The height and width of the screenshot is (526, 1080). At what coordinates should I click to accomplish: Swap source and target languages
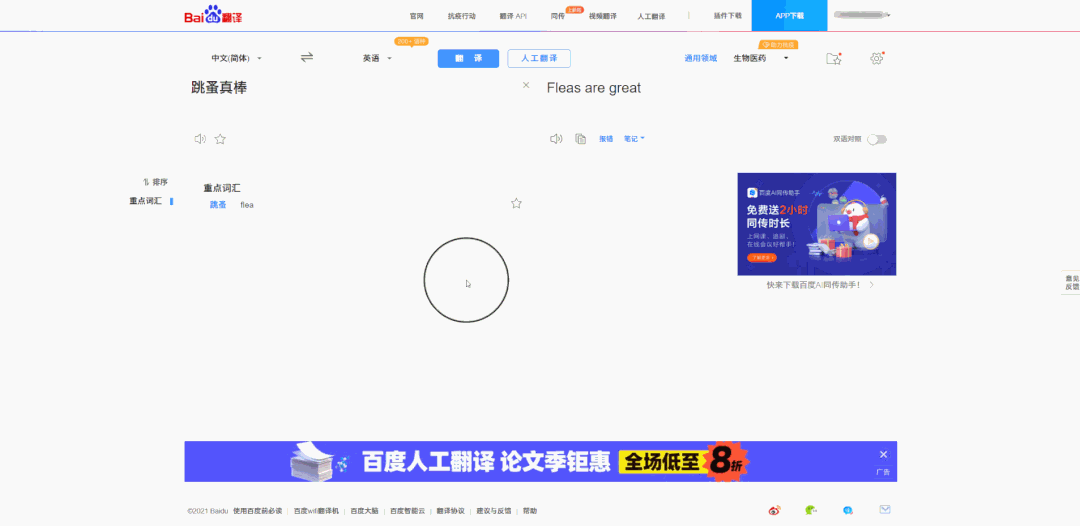(x=307, y=58)
